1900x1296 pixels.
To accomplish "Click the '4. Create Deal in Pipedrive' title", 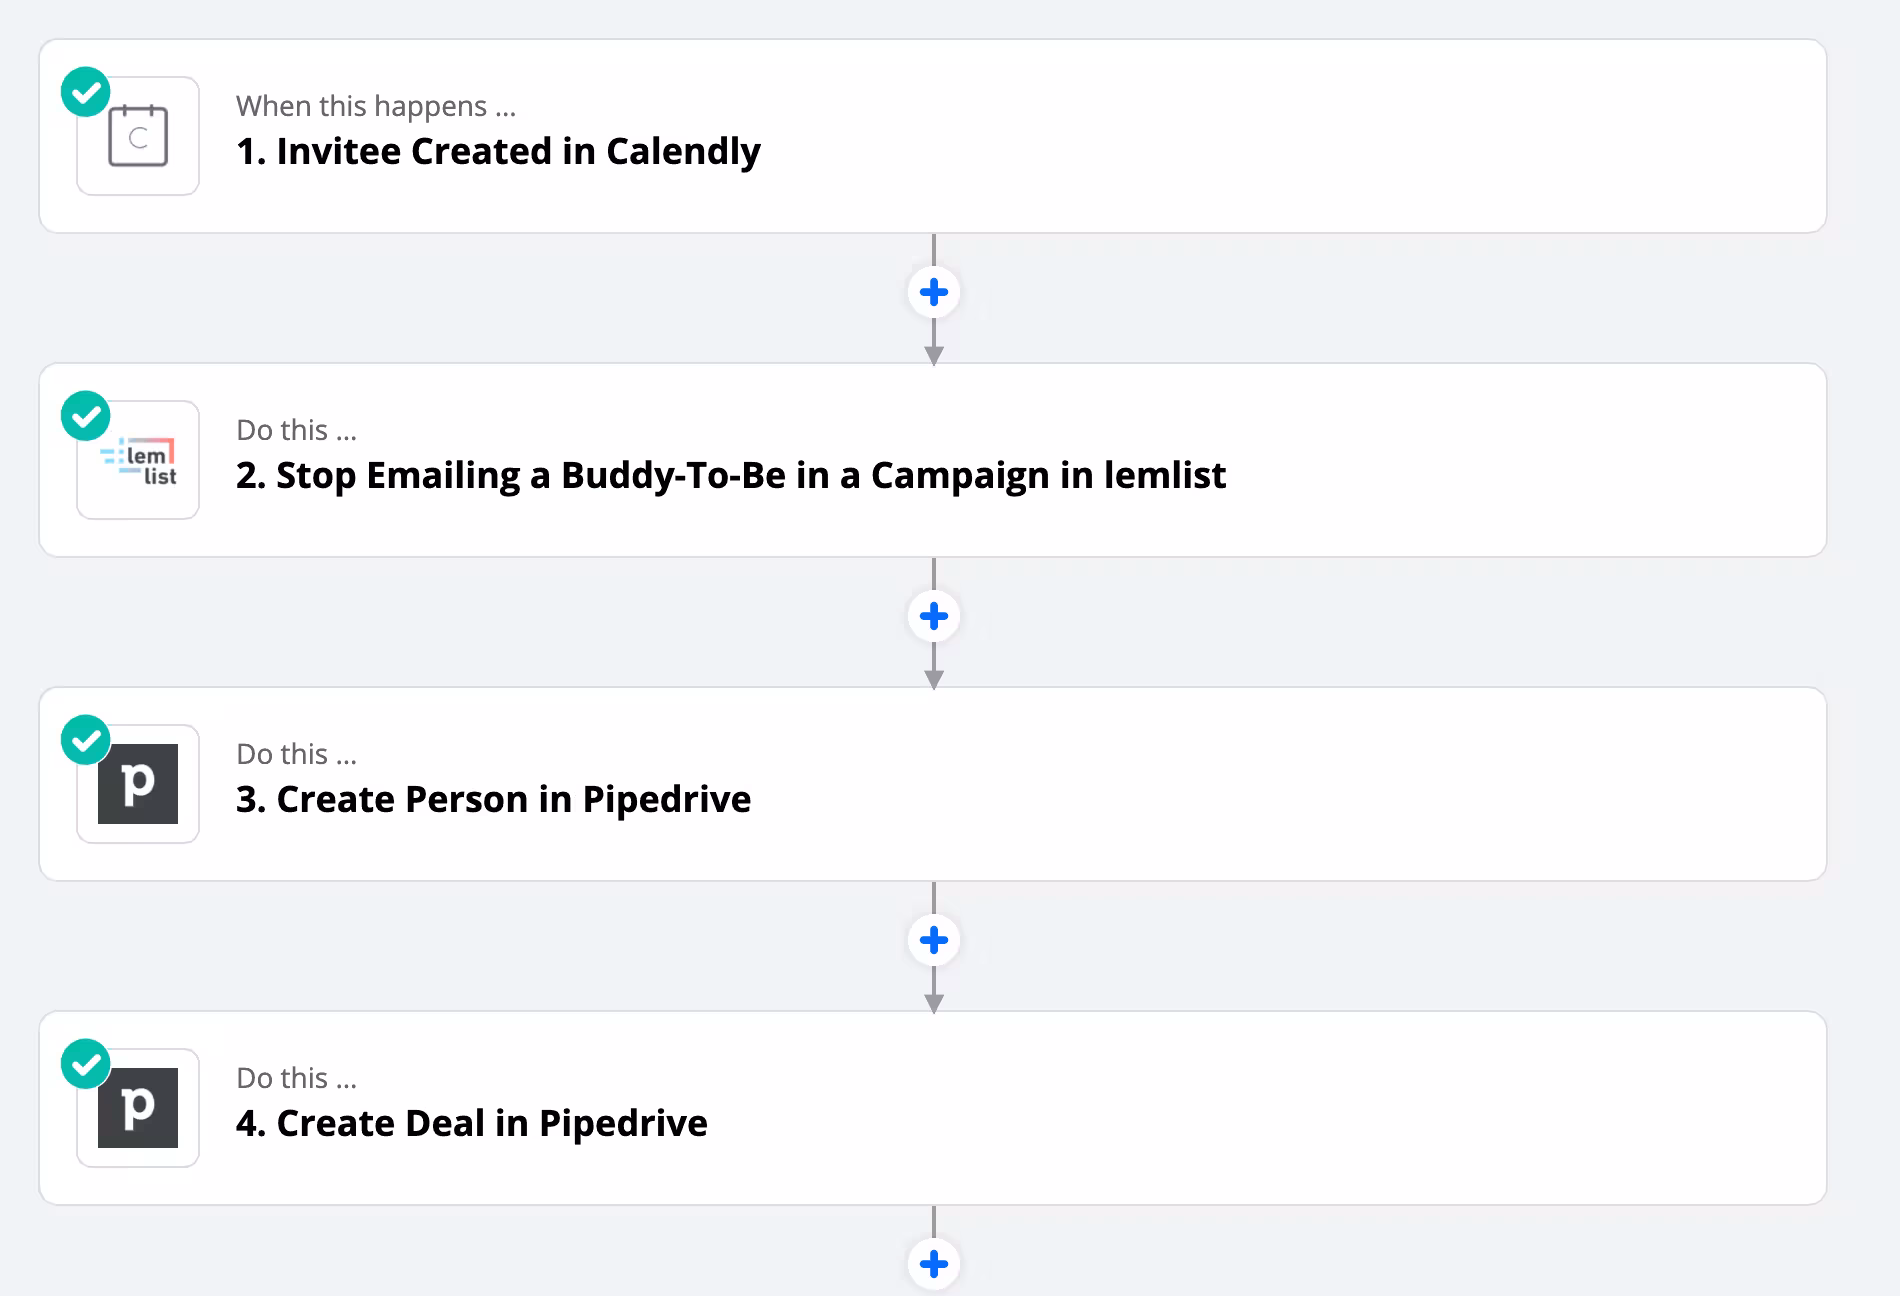I will 472,1123.
